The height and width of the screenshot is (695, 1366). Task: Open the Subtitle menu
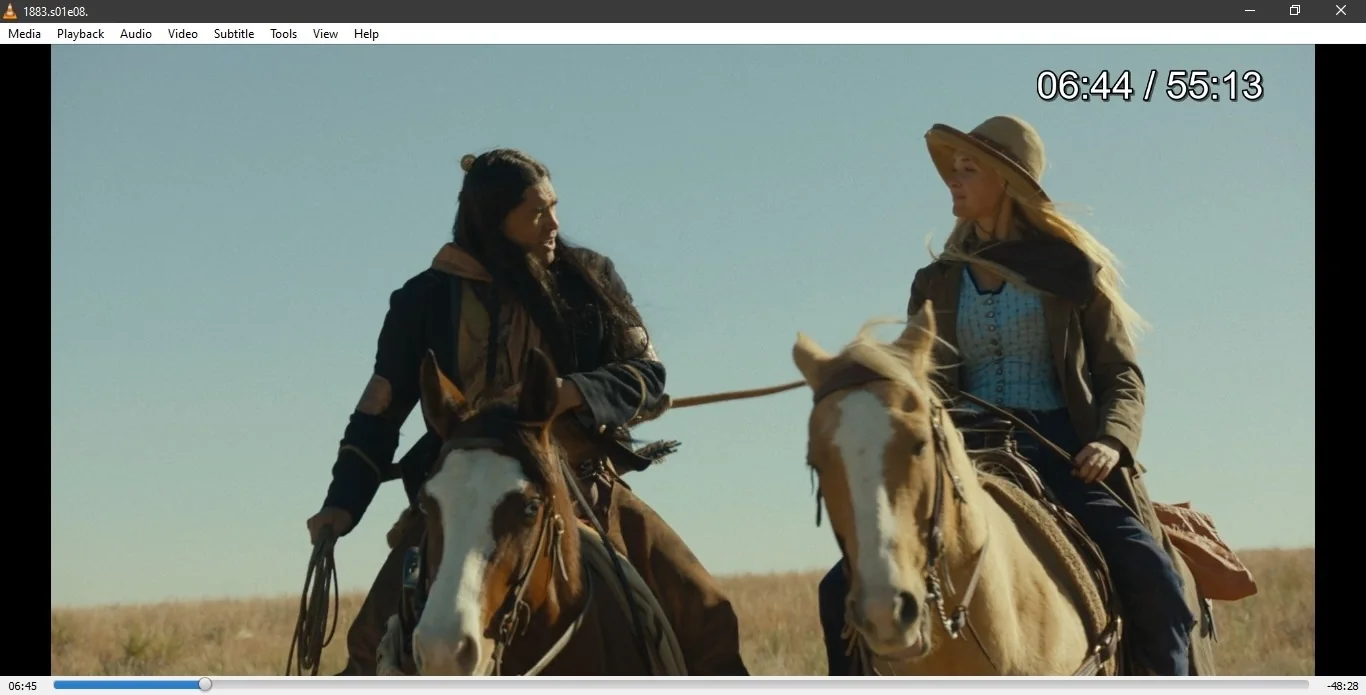[234, 34]
